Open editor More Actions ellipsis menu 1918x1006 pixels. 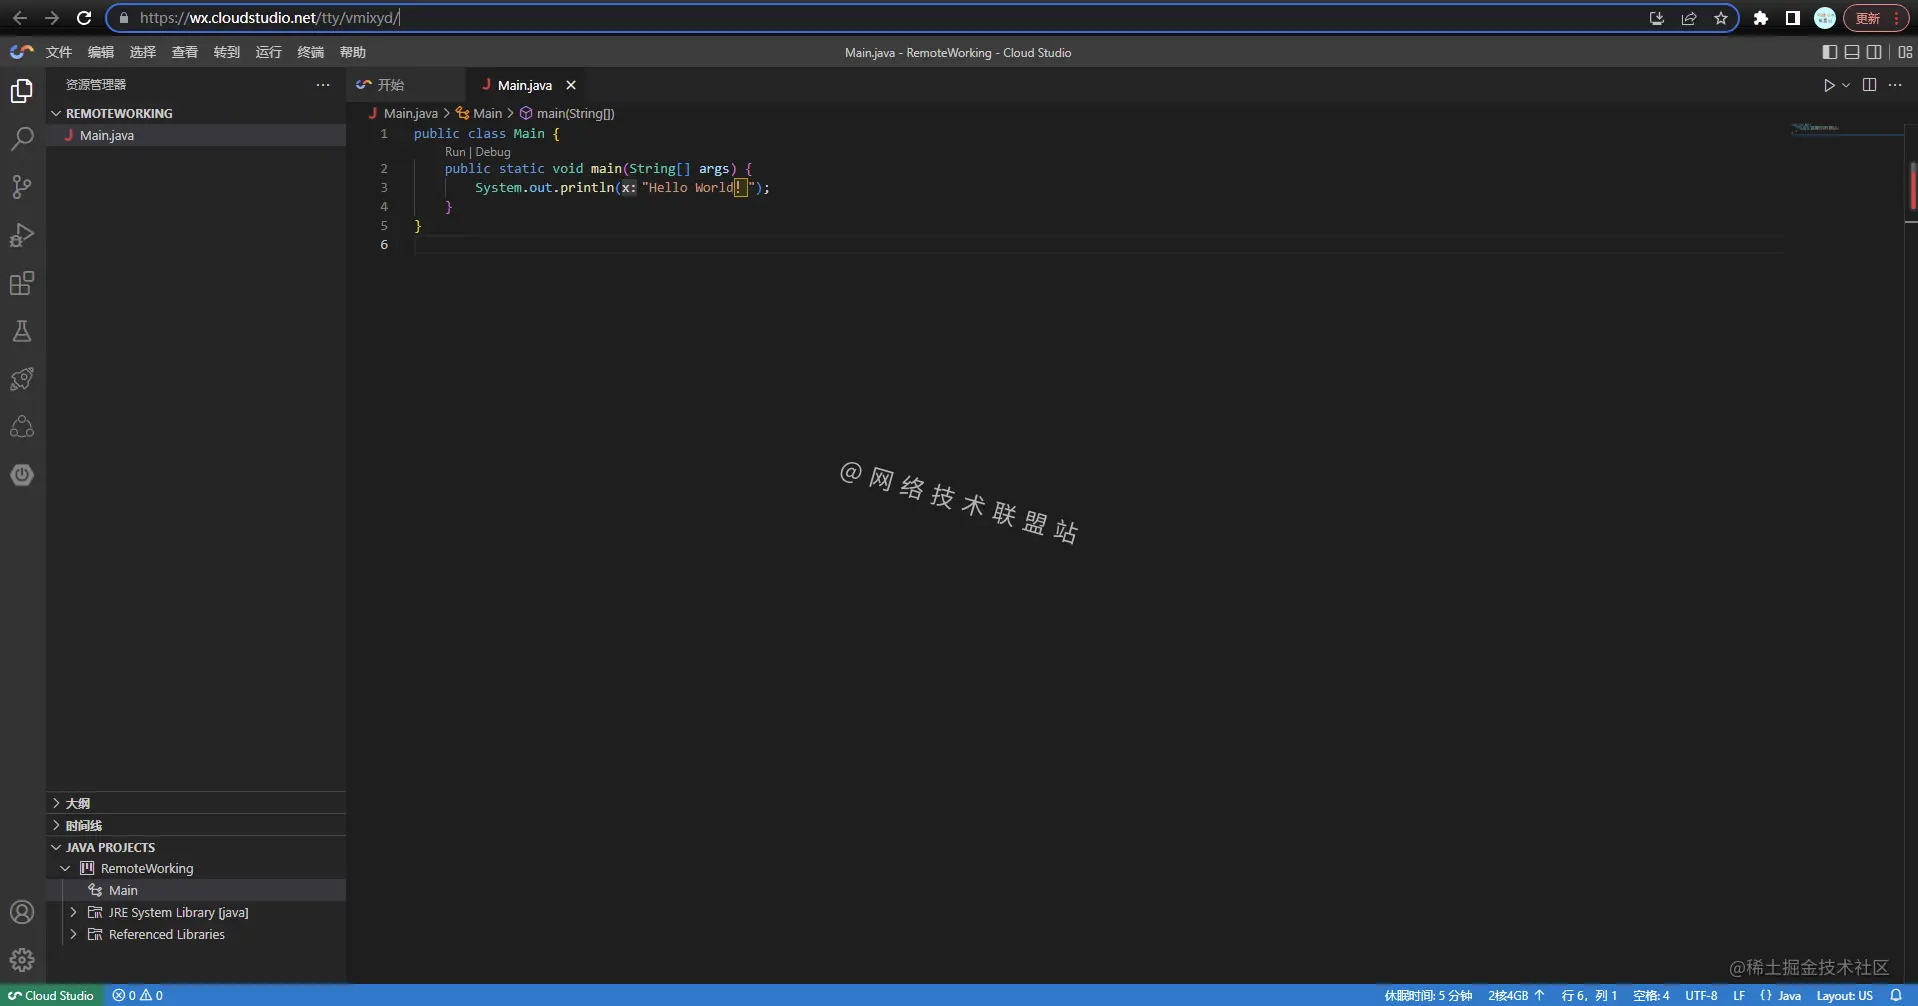point(1895,85)
